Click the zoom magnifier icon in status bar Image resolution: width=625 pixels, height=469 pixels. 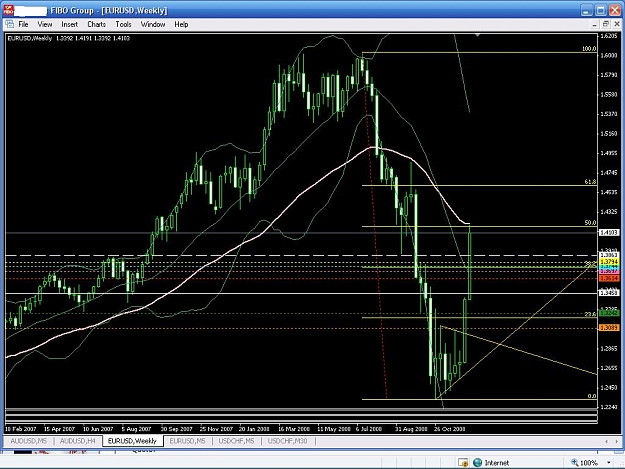tap(574, 462)
